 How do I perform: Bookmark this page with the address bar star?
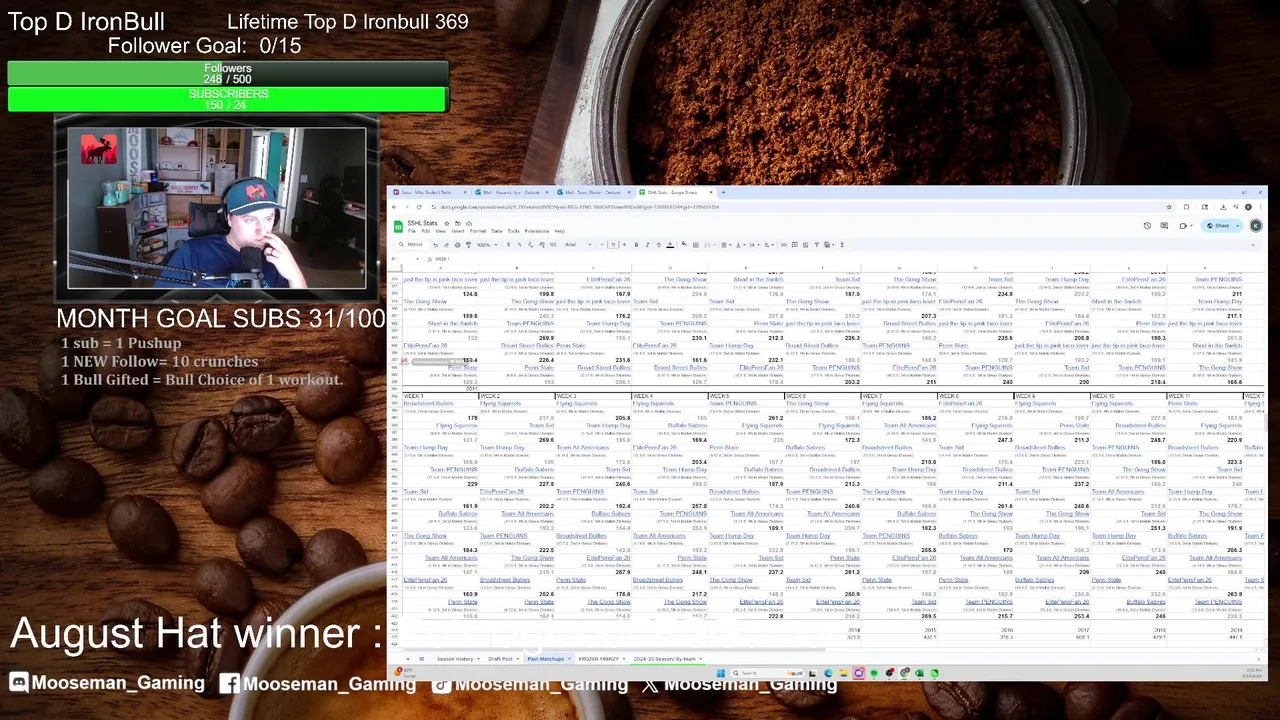(1169, 207)
